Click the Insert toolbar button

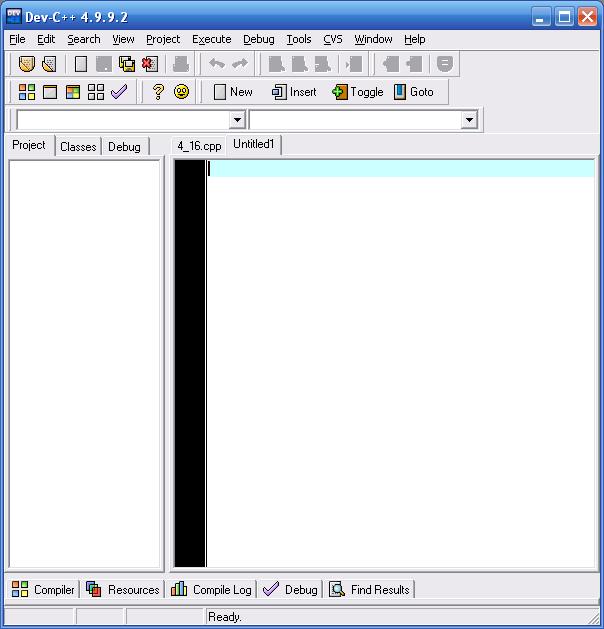[293, 92]
